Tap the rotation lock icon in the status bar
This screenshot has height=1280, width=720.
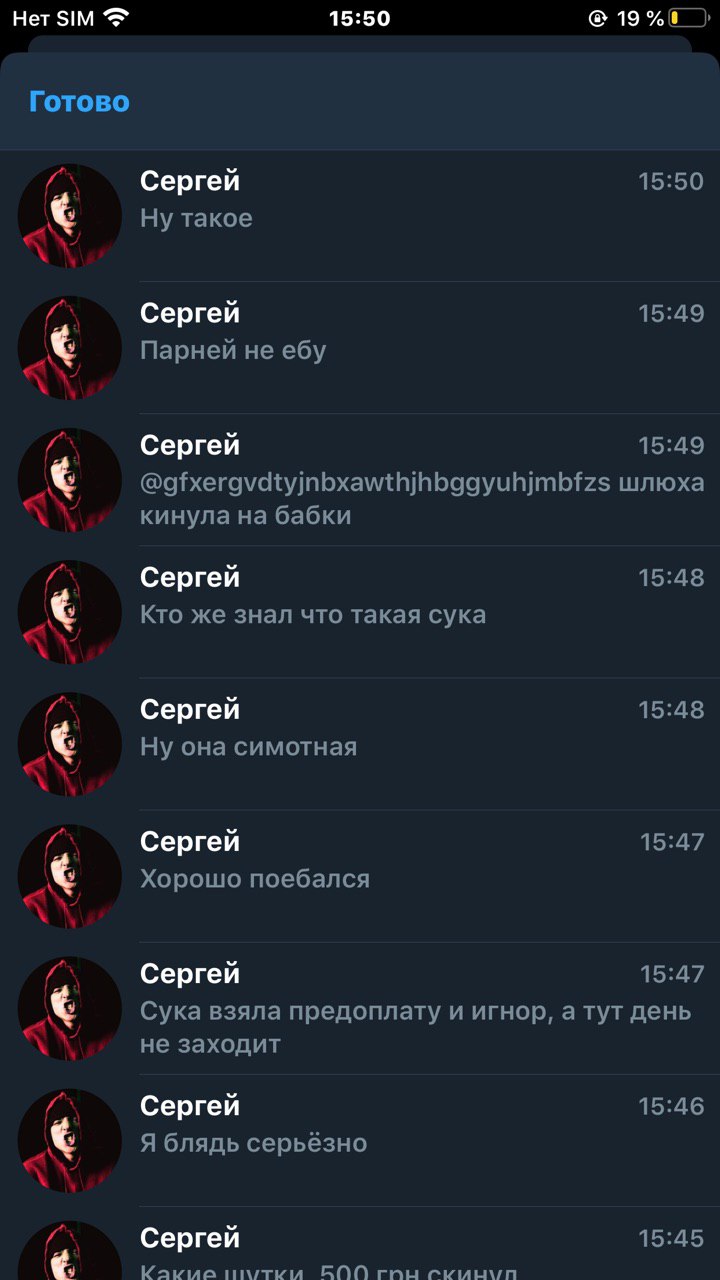598,18
